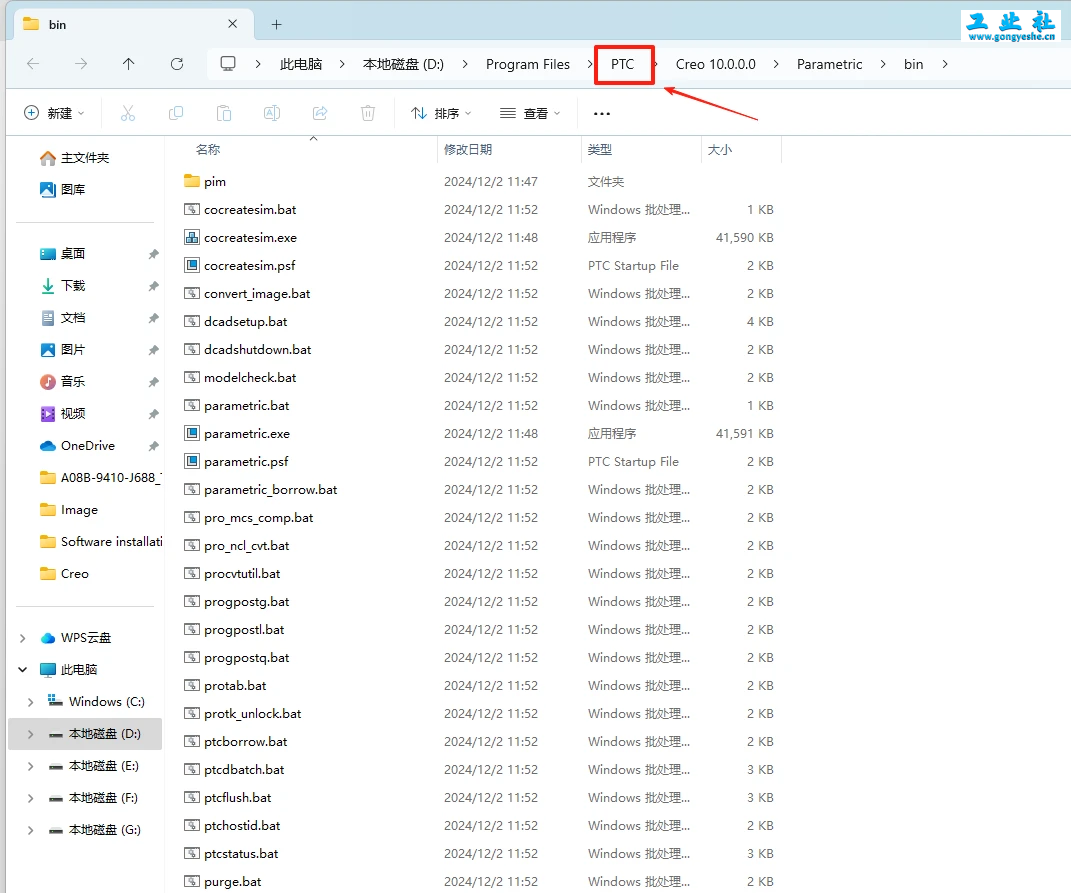Navigate to Creo 10.0.0.0 breadcrumb
The width and height of the screenshot is (1071, 893).
(715, 64)
